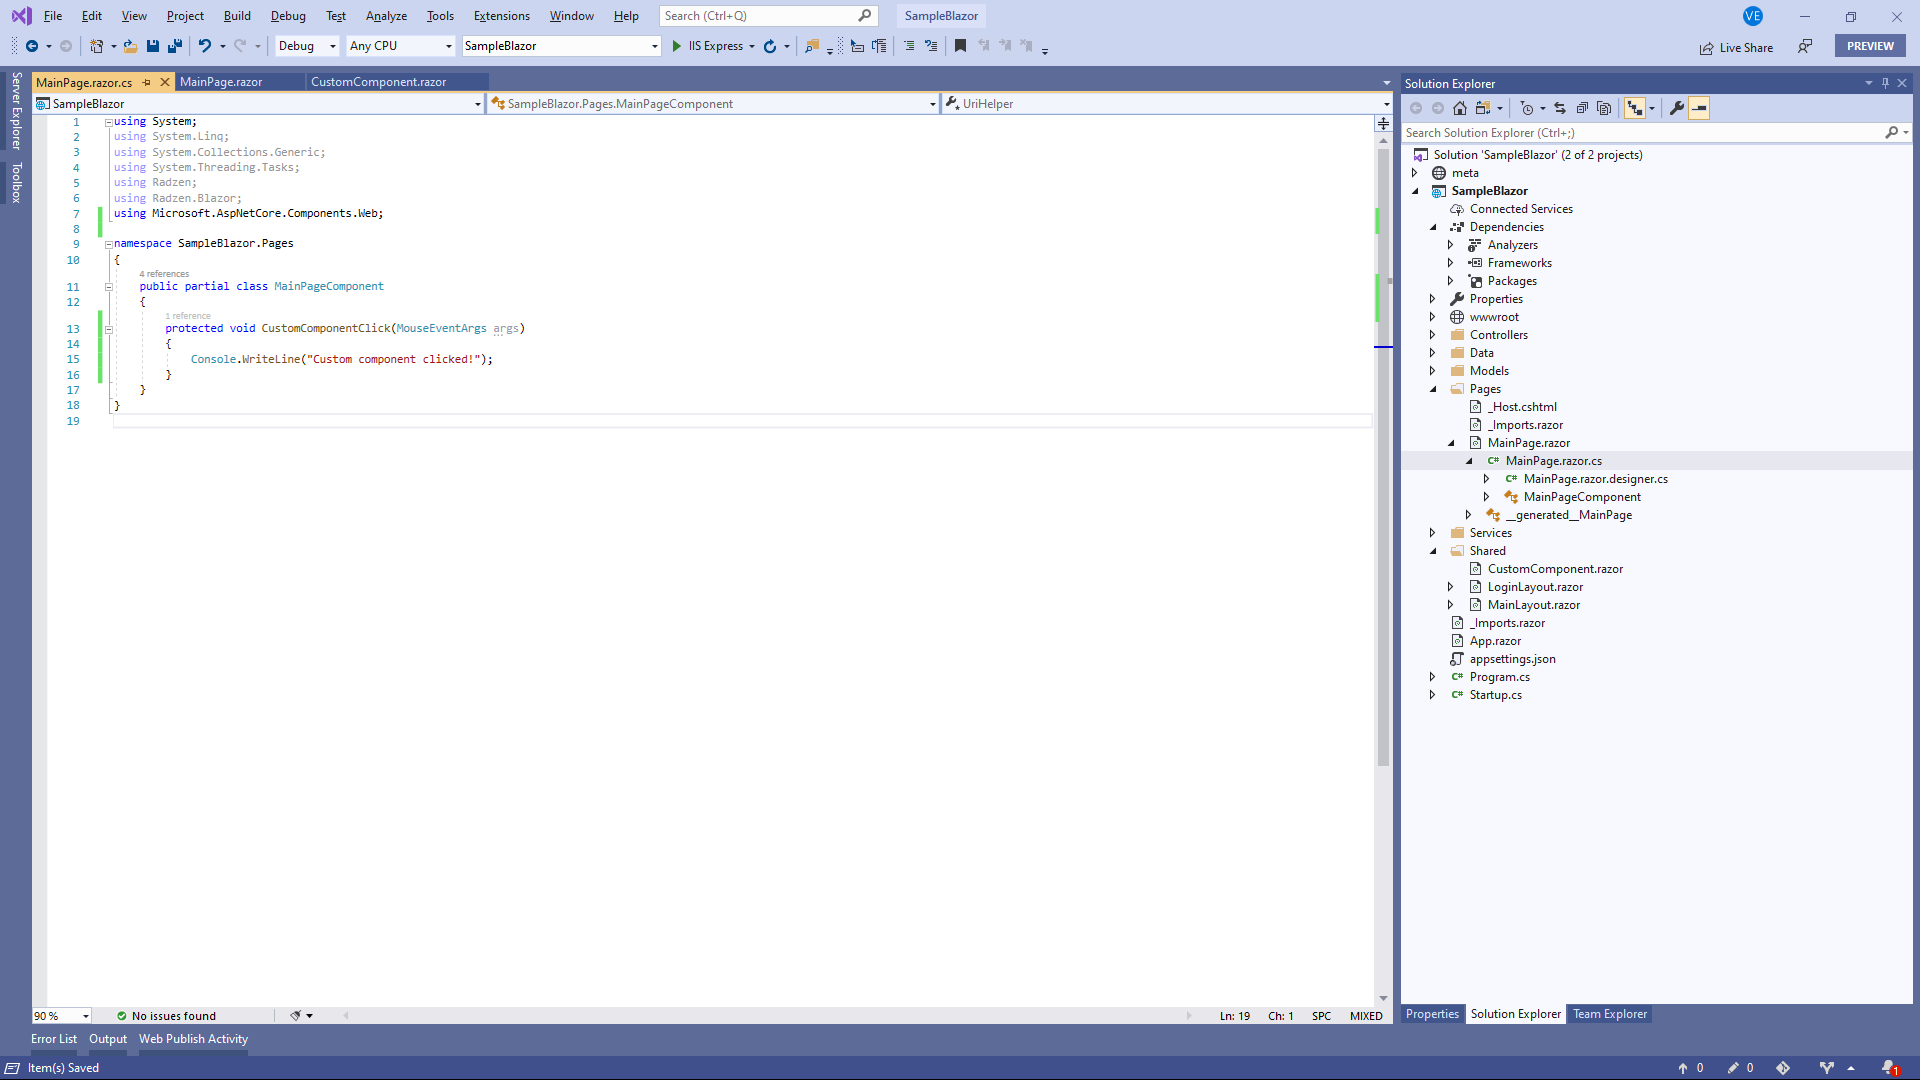Click Sync with Active Document arrows icon
Screen dimensions: 1920x1080
pyautogui.click(x=1560, y=108)
